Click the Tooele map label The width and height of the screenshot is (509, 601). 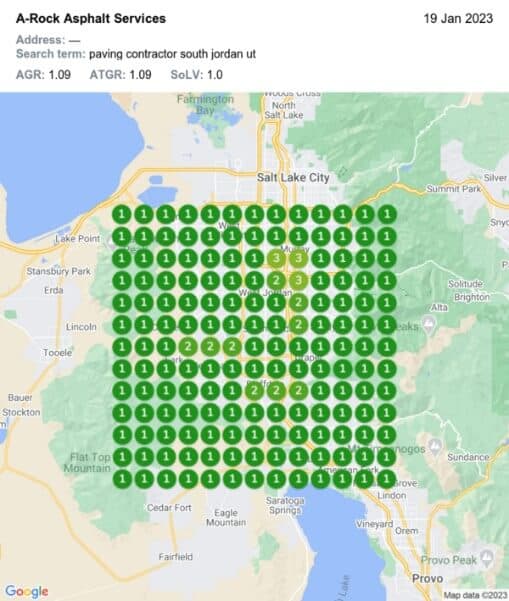tap(57, 352)
